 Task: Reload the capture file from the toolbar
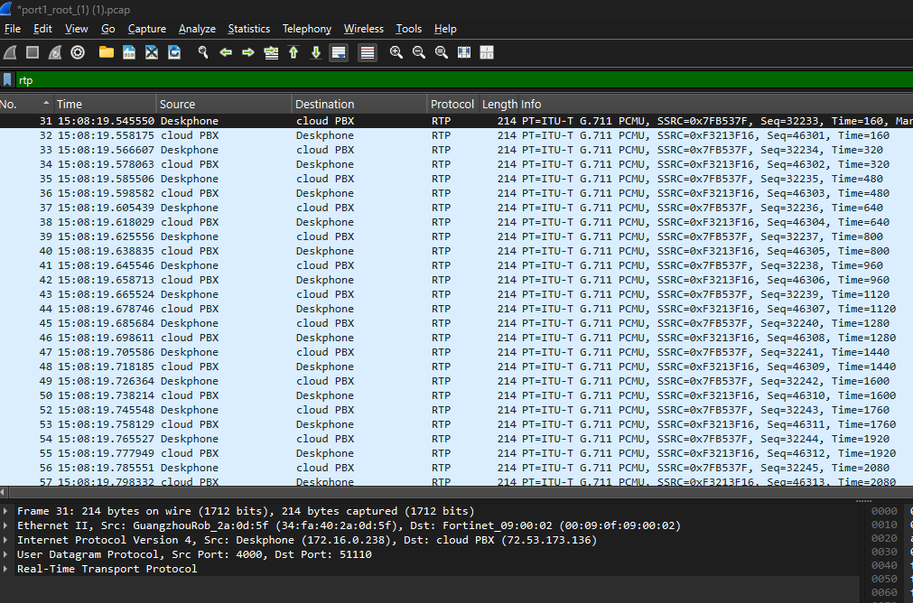[x=174, y=52]
